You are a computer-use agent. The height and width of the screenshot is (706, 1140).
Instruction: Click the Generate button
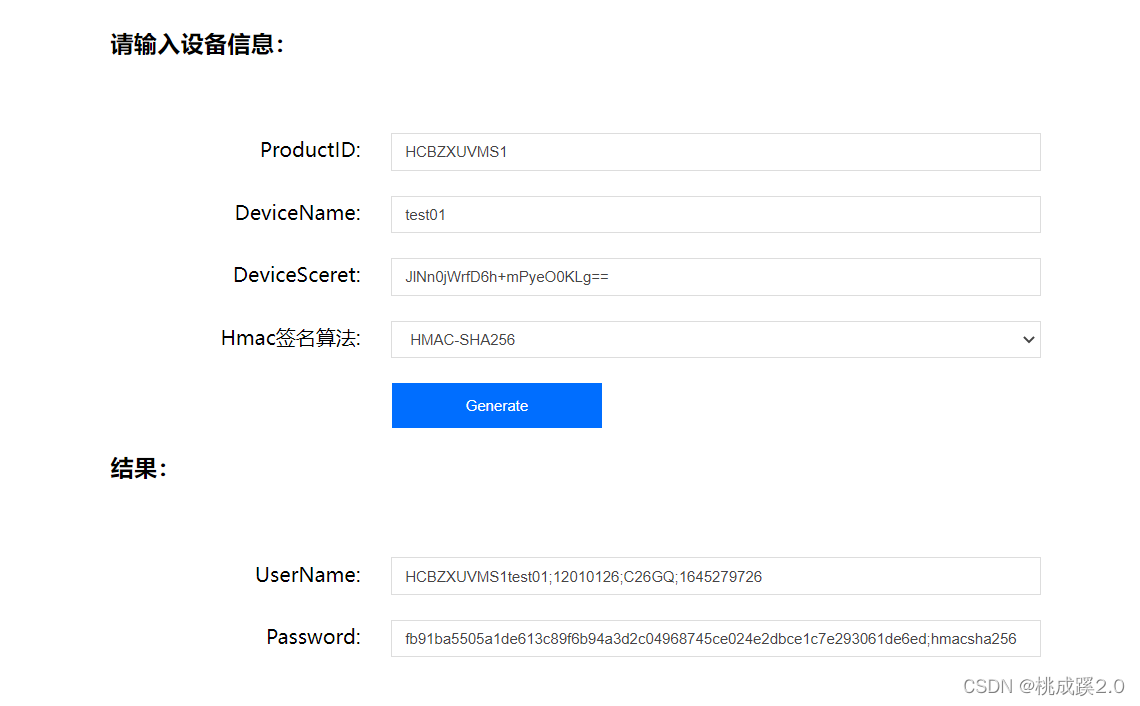pos(496,405)
